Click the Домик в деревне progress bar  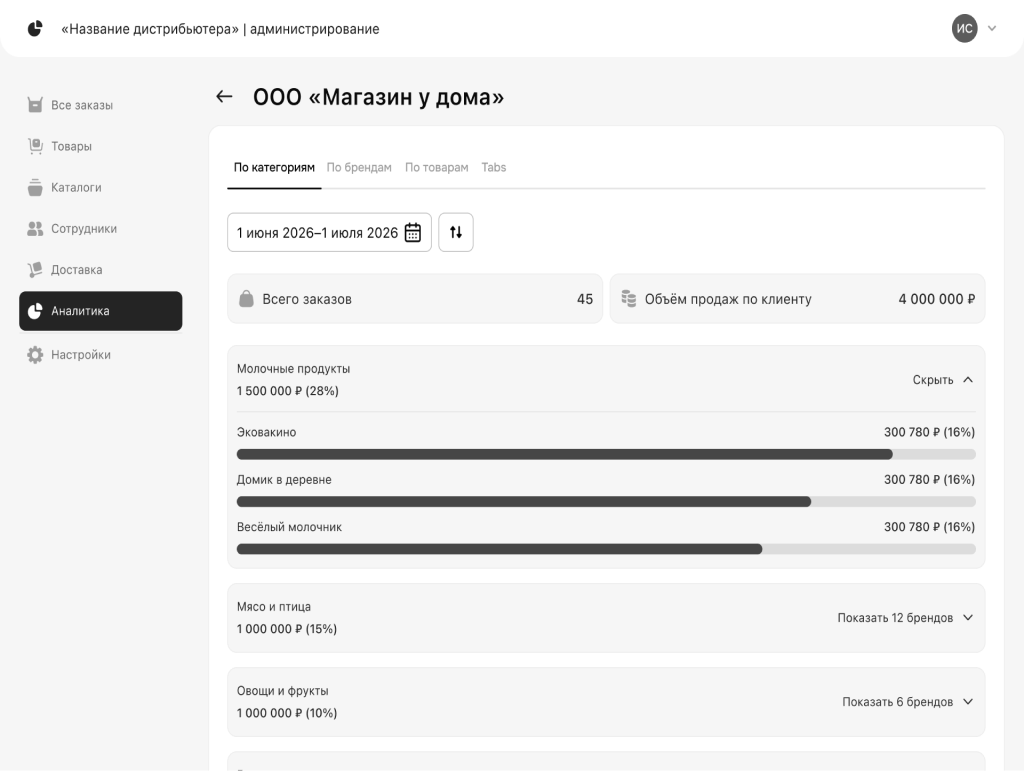point(606,501)
